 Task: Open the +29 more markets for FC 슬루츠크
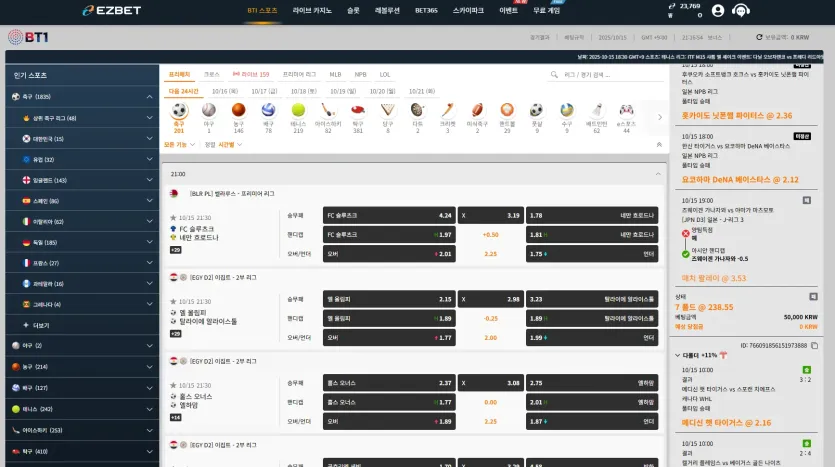tap(176, 250)
